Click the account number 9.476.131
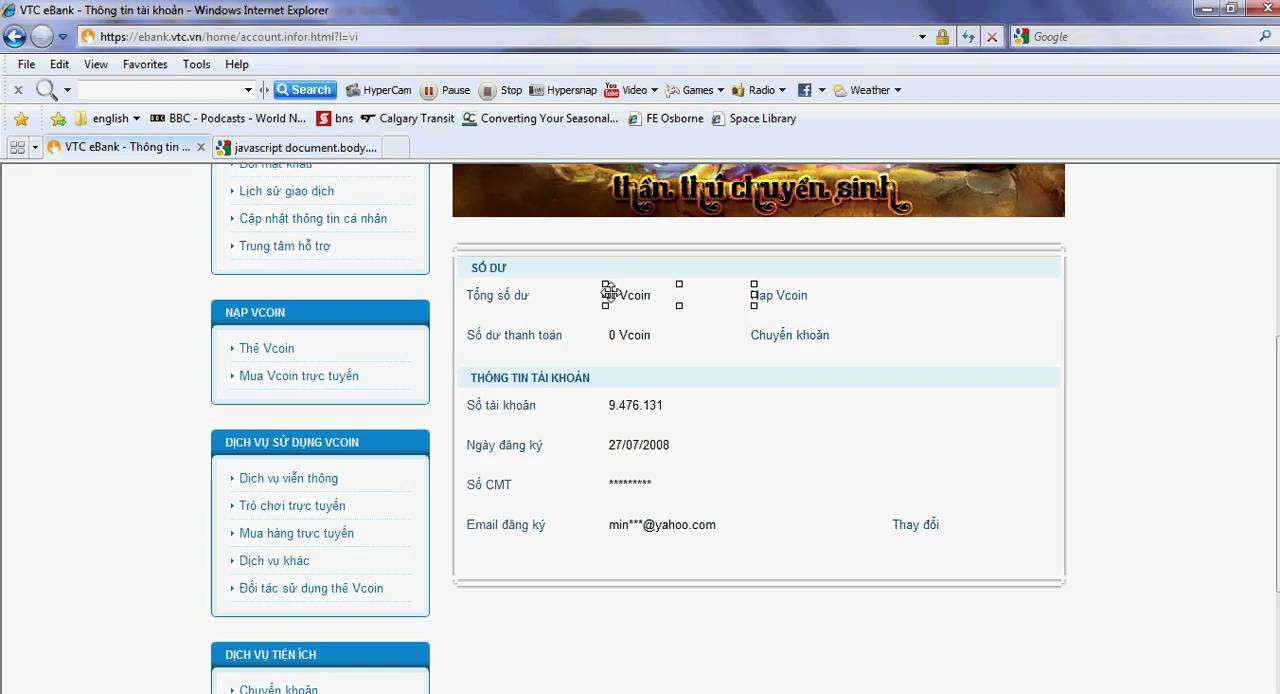Image resolution: width=1280 pixels, height=694 pixels. pyautogui.click(x=636, y=405)
